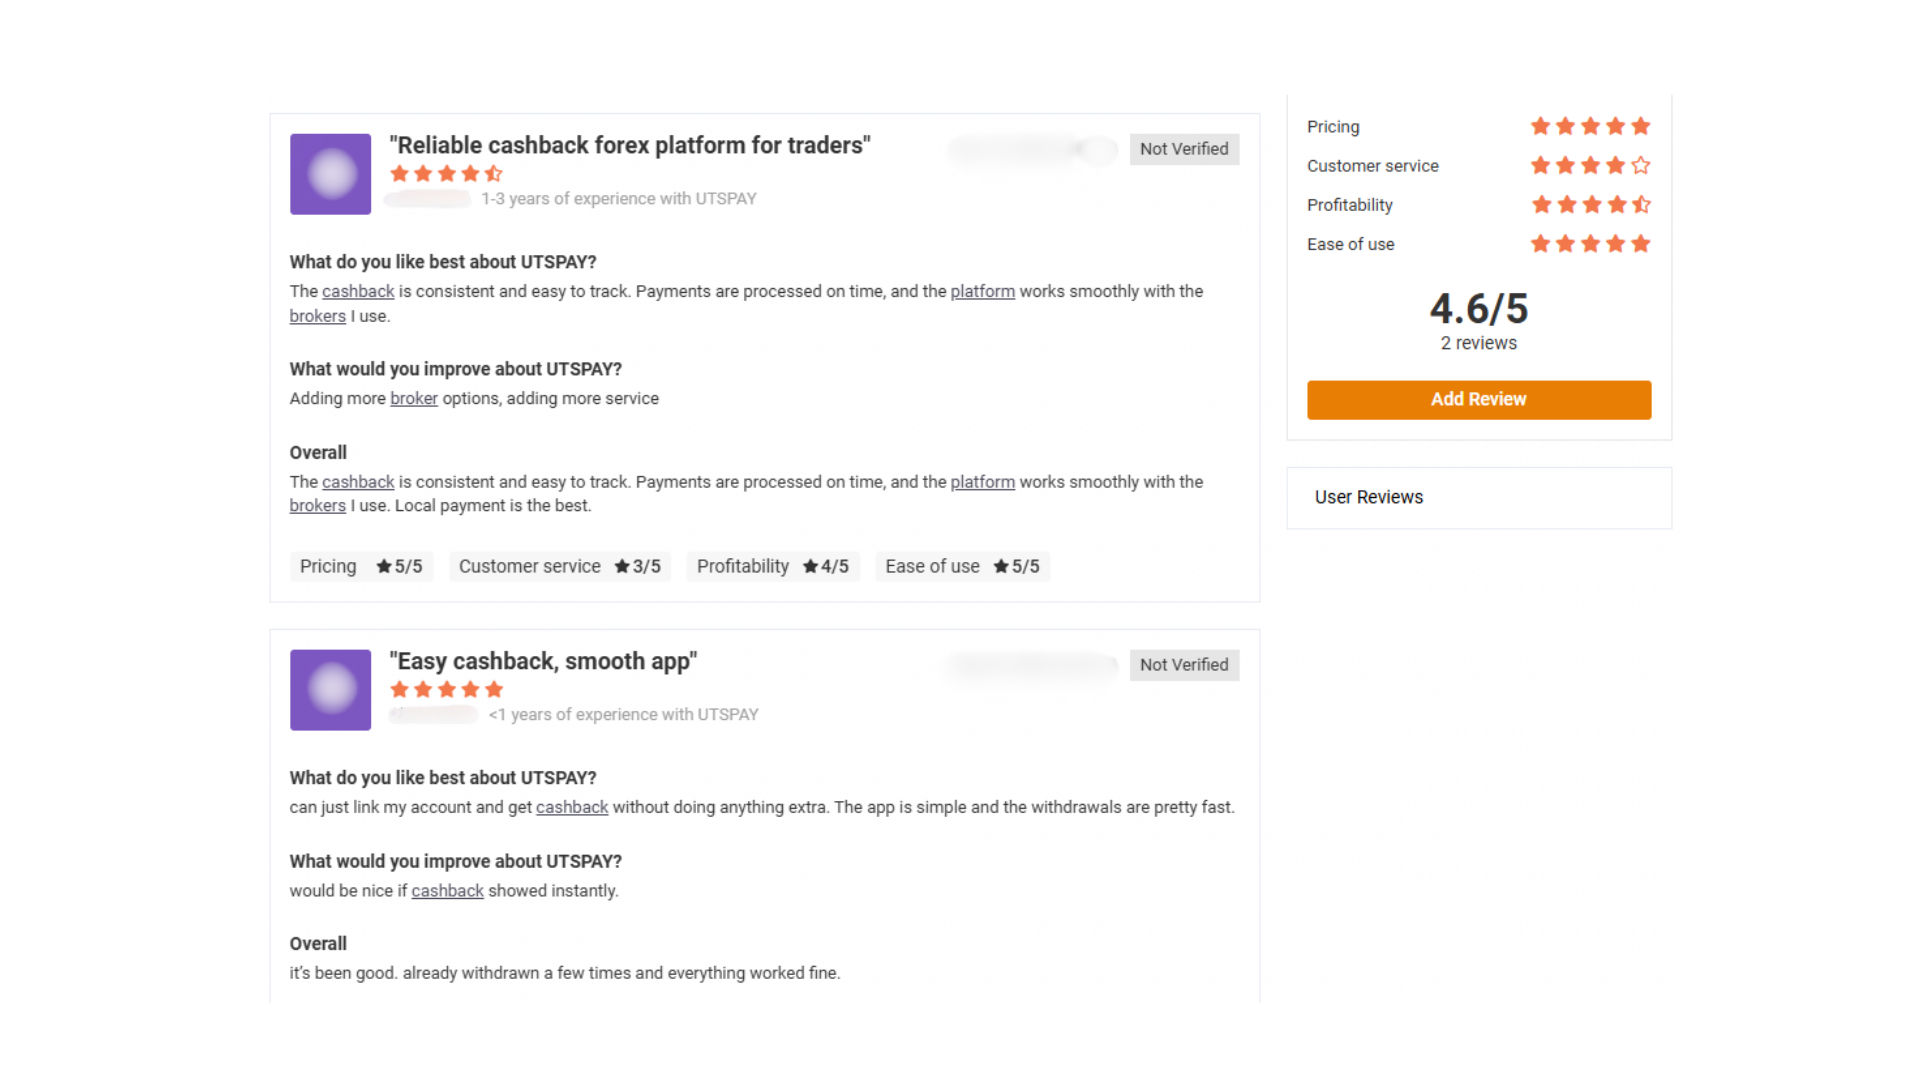The image size is (1920, 1080).
Task: Click the Ease of use stars in the summary panel
Action: coord(1590,244)
